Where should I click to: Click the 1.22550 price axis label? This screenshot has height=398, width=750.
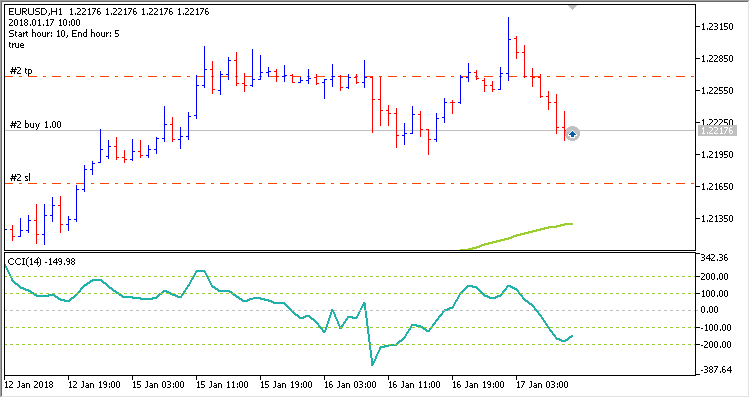(x=717, y=90)
